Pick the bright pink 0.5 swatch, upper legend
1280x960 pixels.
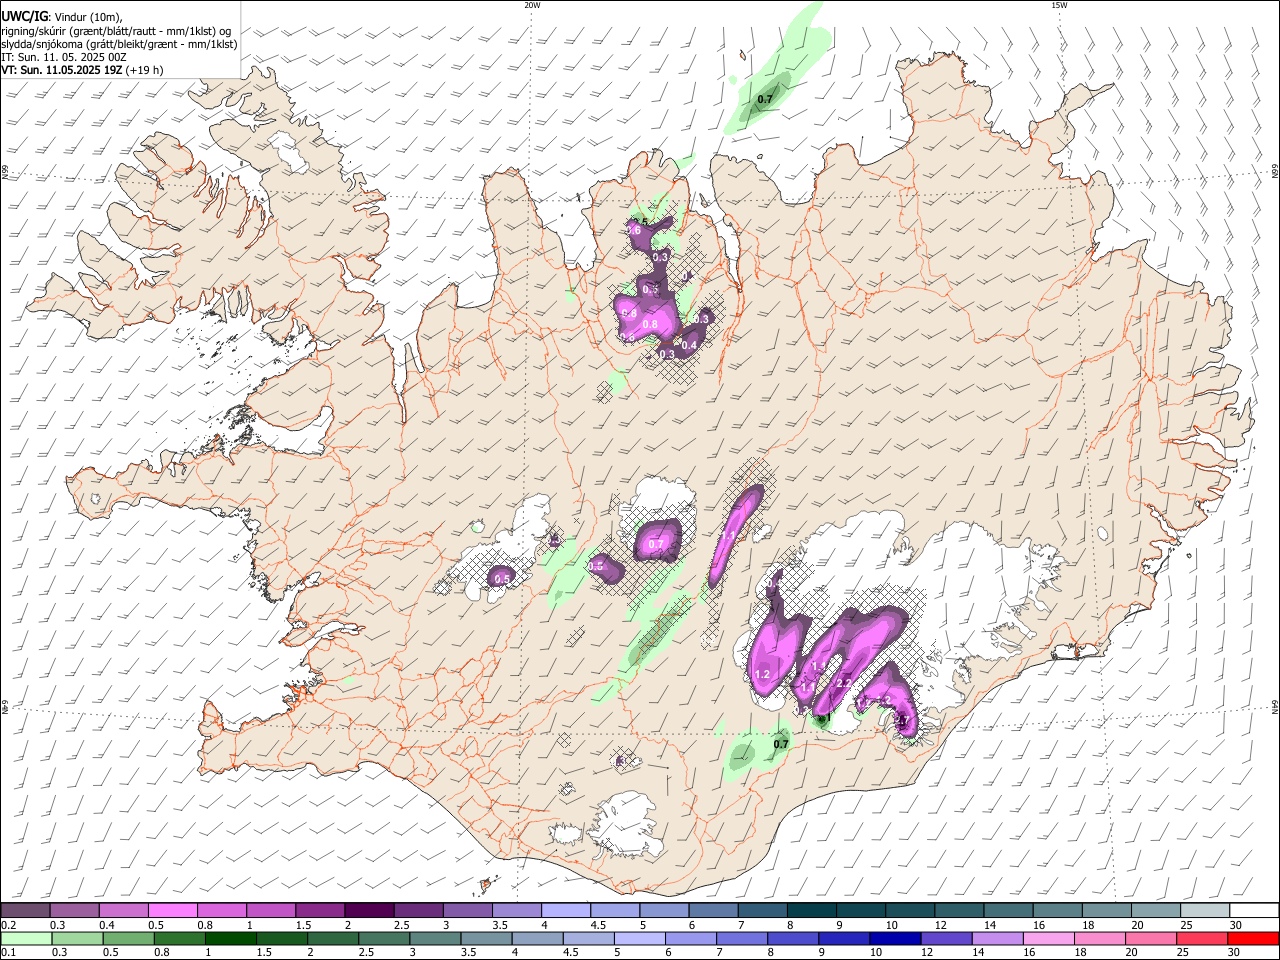pos(172,911)
